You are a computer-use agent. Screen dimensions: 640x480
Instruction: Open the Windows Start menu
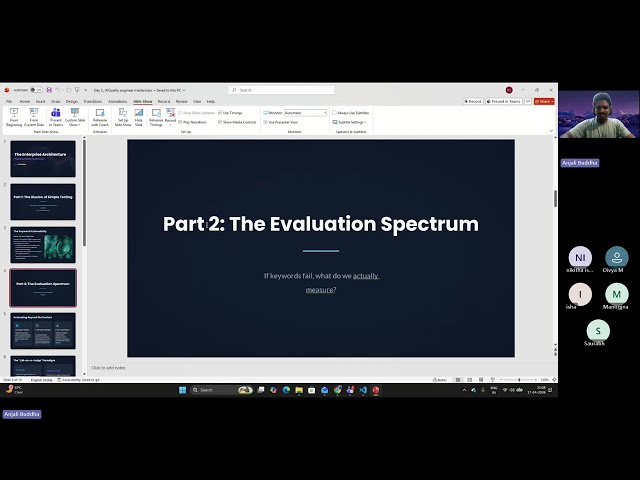182,390
